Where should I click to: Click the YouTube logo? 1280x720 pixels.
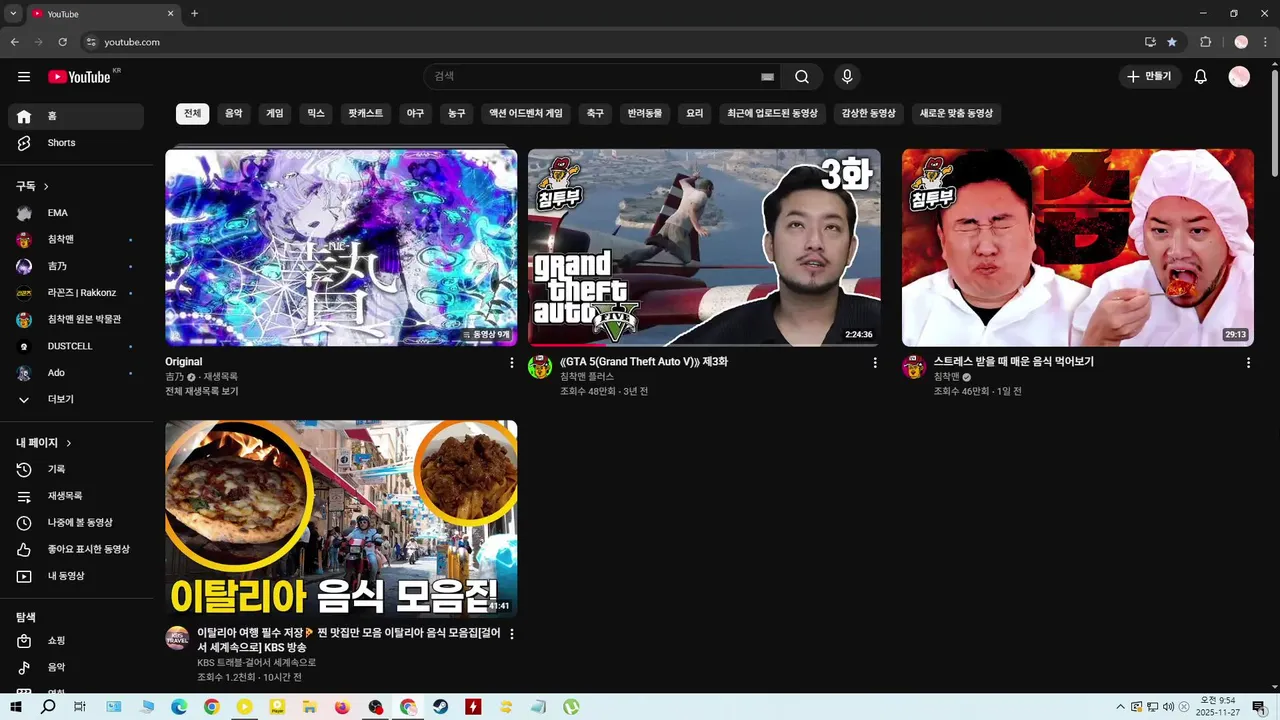pos(79,77)
